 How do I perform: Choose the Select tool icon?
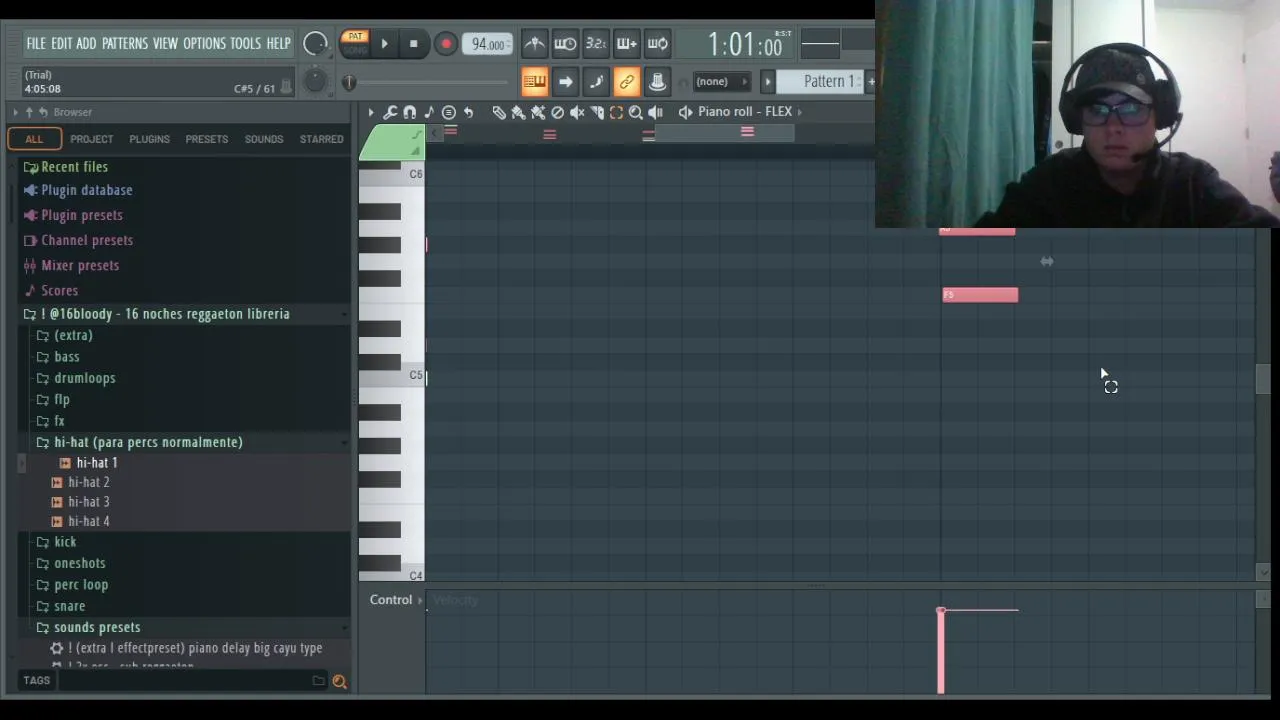[616, 112]
